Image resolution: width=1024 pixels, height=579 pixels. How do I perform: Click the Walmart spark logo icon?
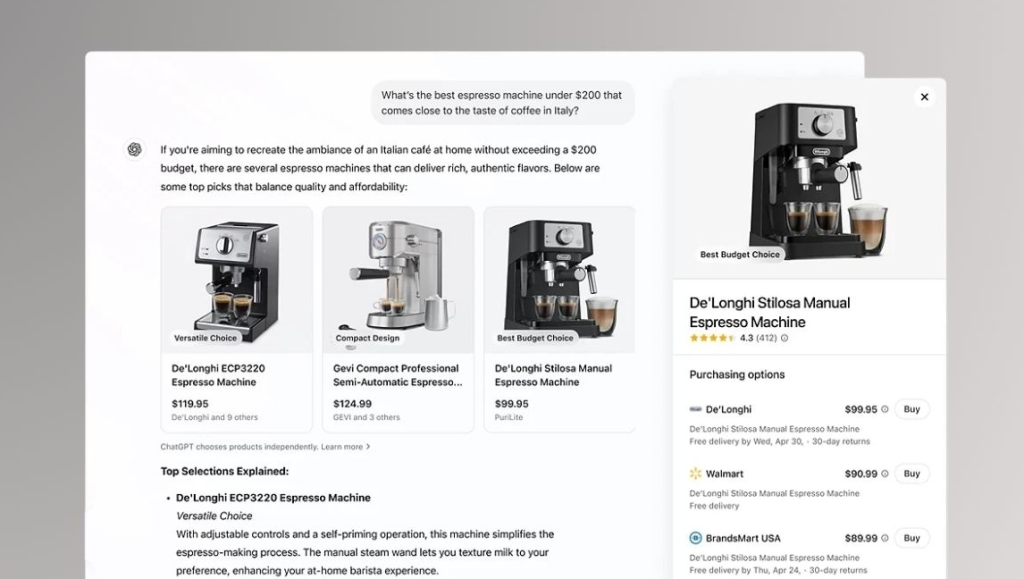696,473
